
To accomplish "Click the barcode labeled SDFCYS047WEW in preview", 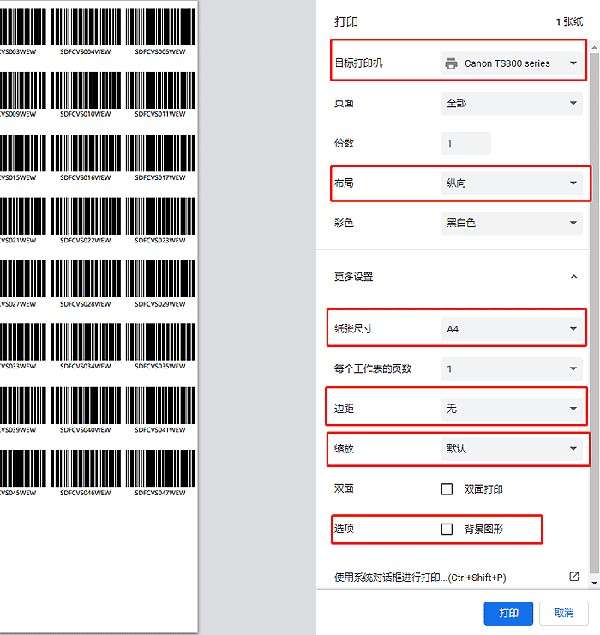I will (160, 469).
